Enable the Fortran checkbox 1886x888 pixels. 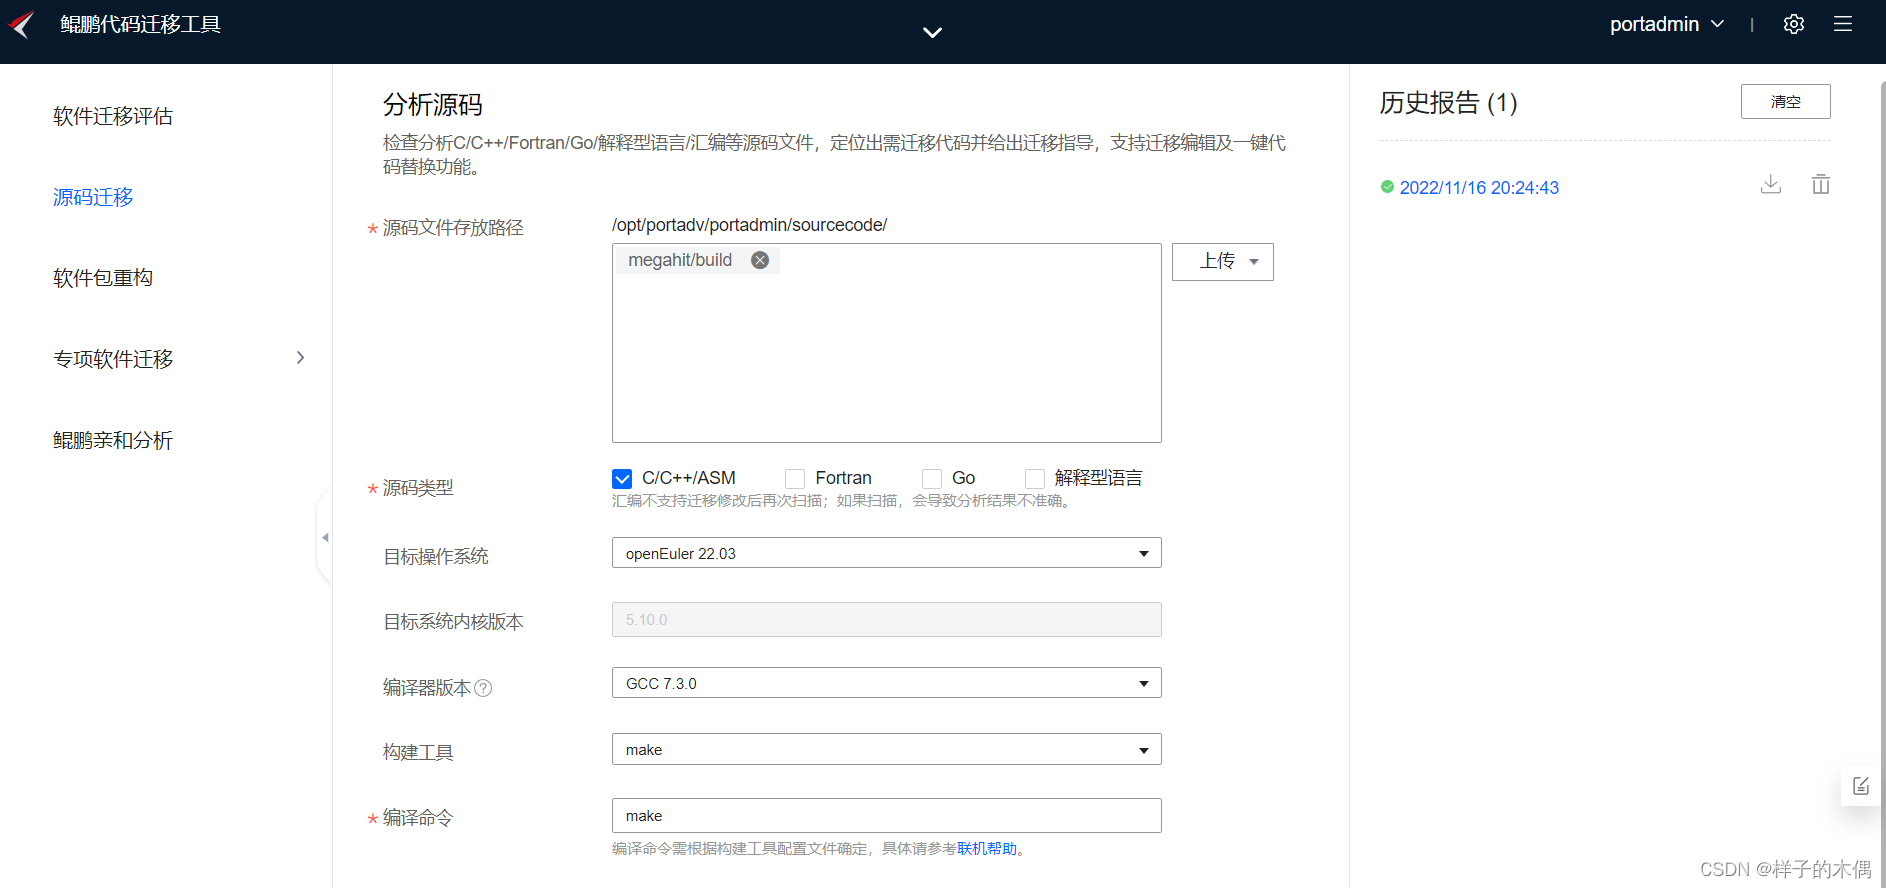pyautogui.click(x=795, y=479)
